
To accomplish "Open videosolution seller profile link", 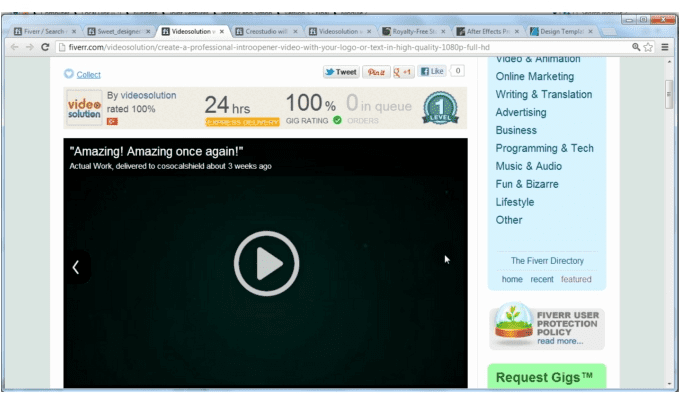I will (x=148, y=95).
